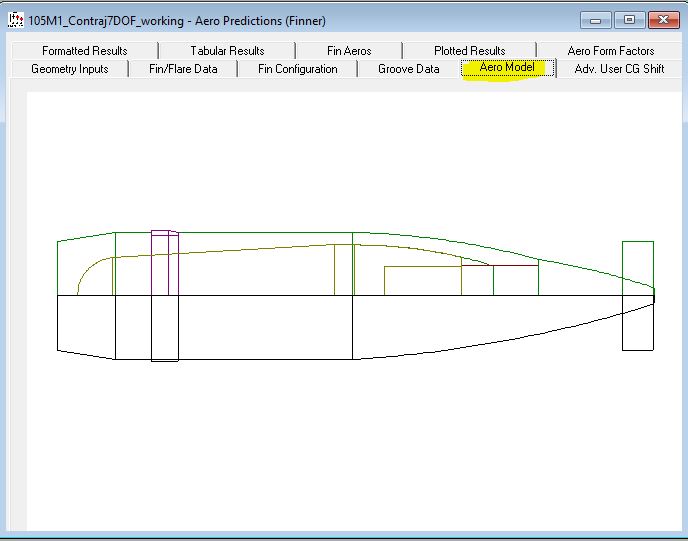Click the application icon in title bar
Screen dimensions: 688x541
tap(16, 20)
